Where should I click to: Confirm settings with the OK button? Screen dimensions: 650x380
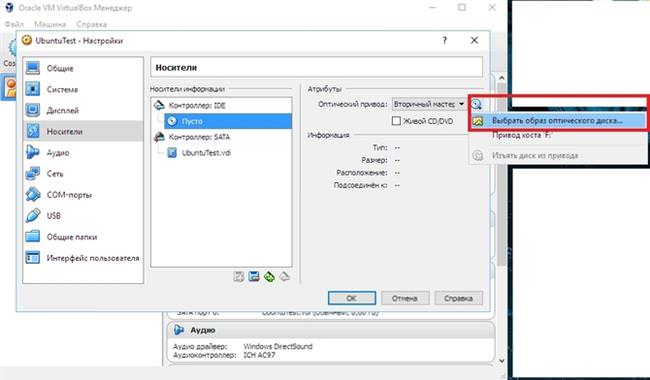[352, 298]
